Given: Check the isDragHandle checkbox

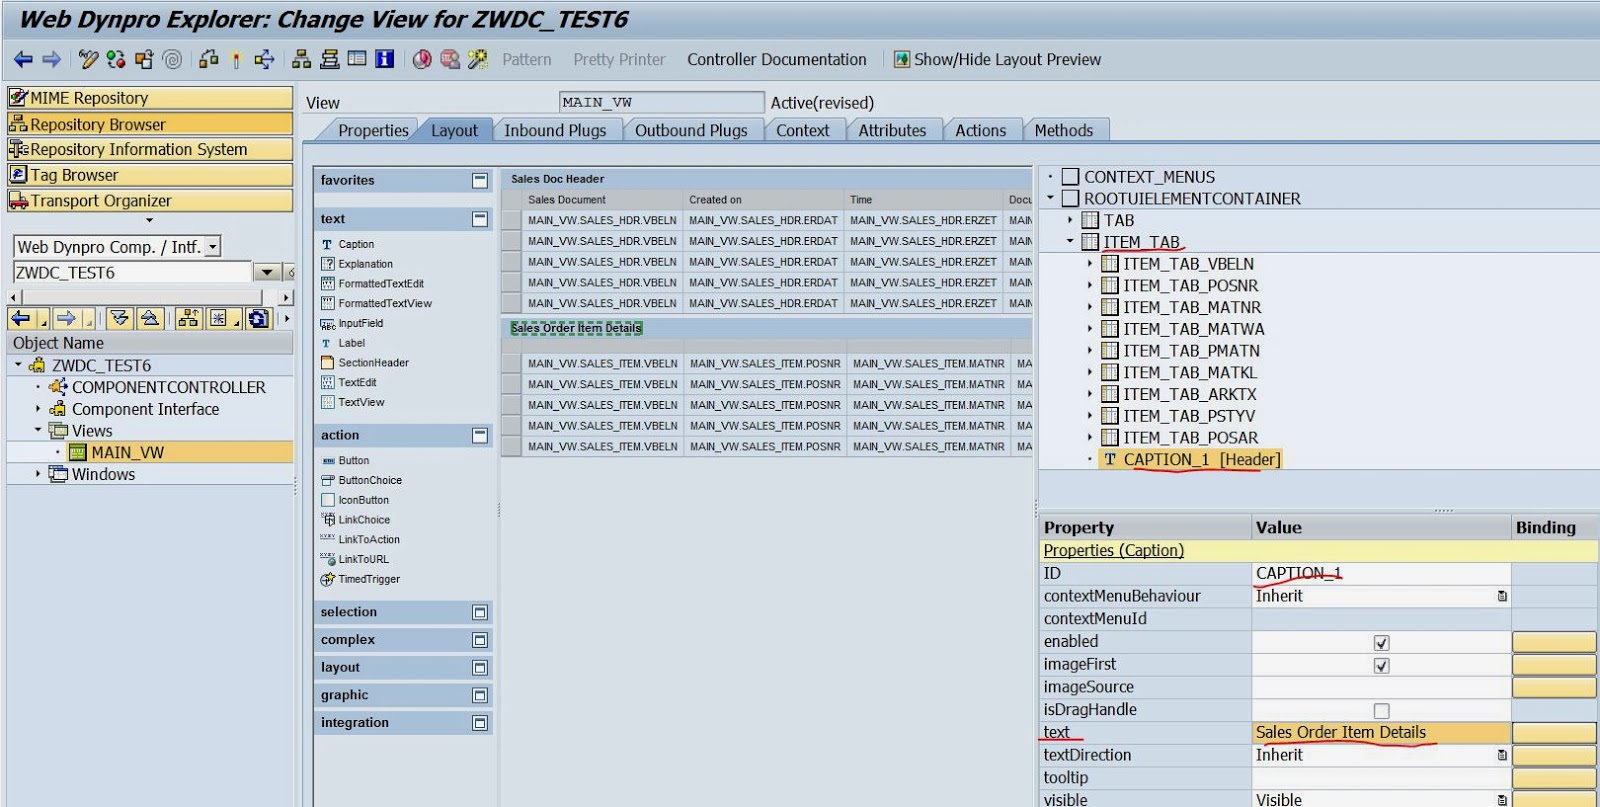Looking at the screenshot, I should [x=1381, y=711].
